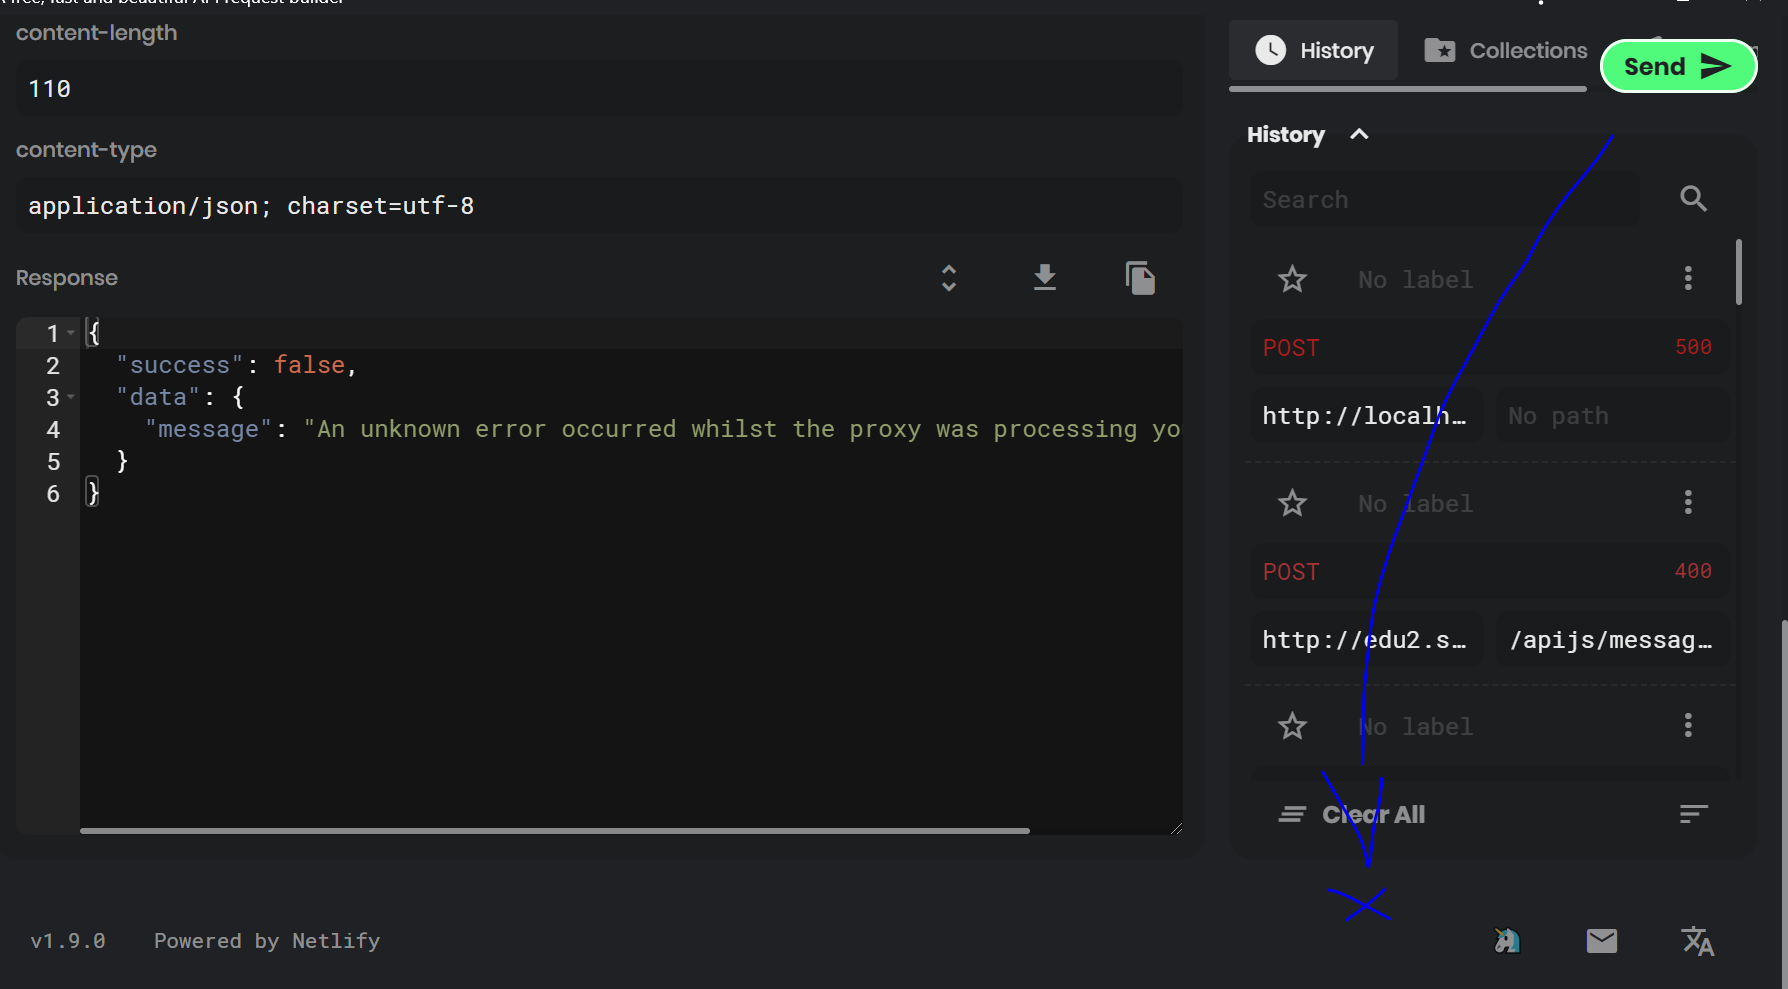Click the Powered by Netlify link
The image size is (1788, 989).
point(267,941)
